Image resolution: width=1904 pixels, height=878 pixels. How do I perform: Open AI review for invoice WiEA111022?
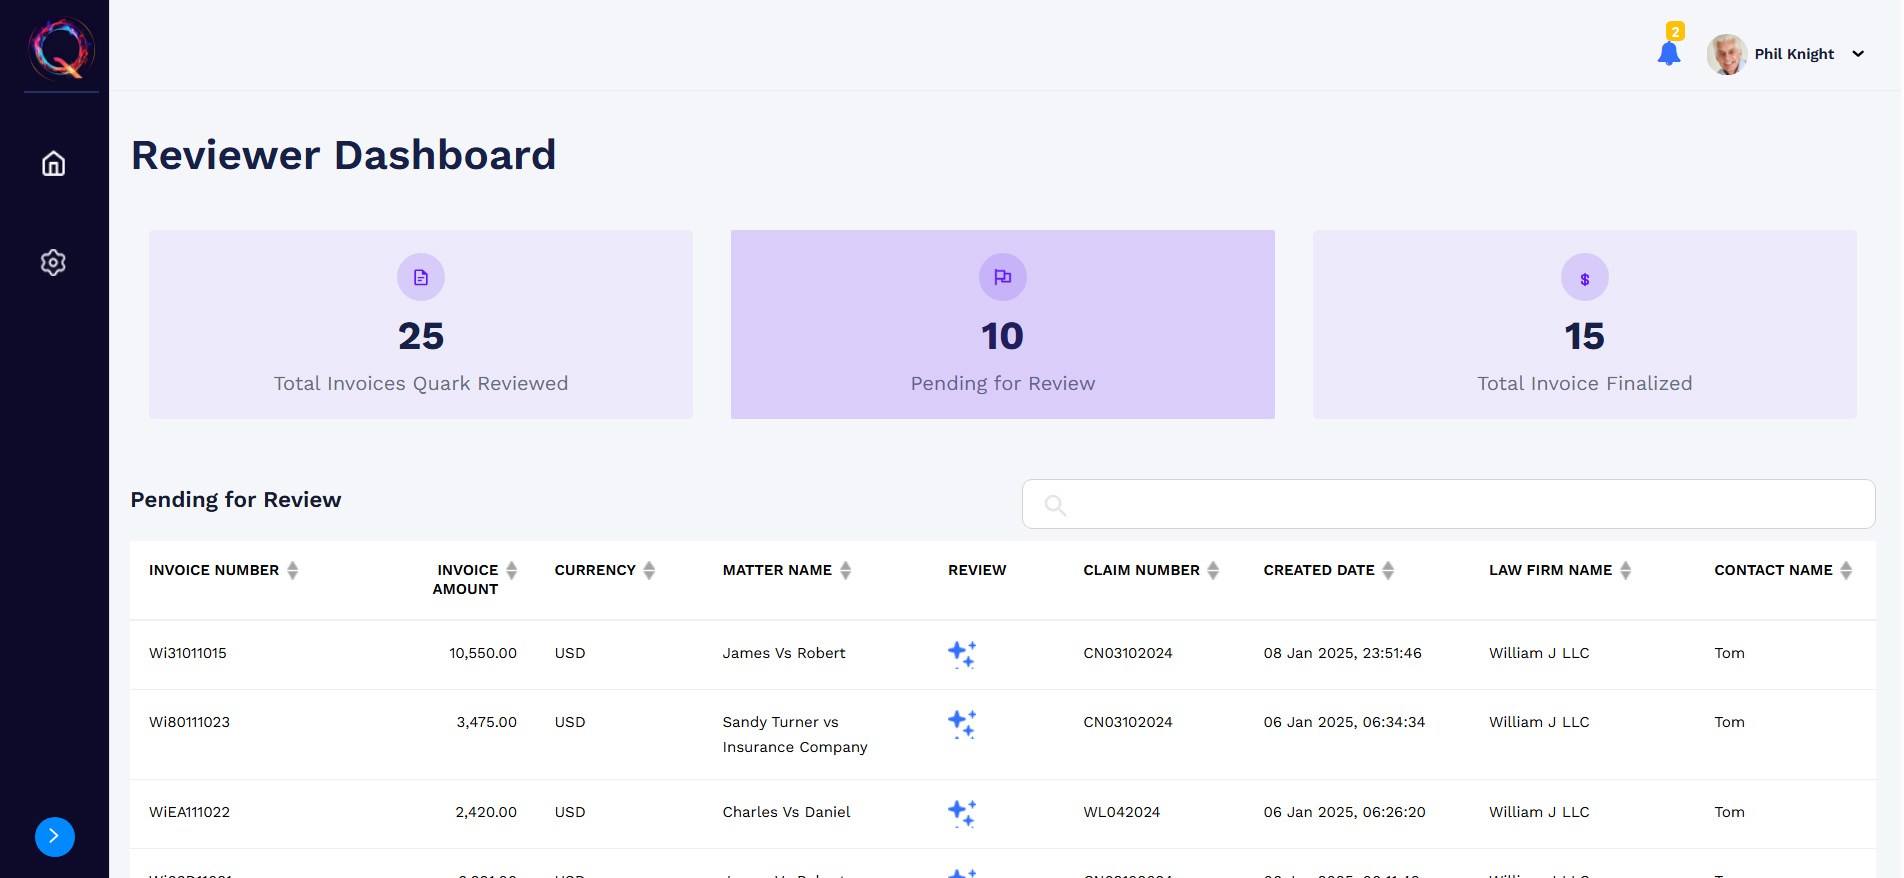[x=961, y=813]
